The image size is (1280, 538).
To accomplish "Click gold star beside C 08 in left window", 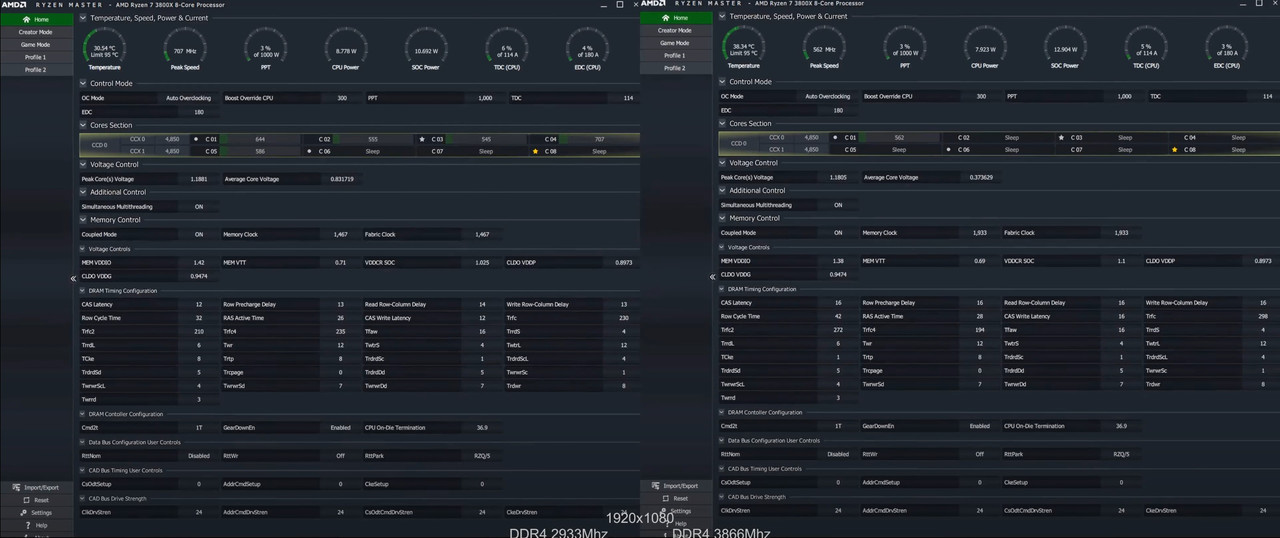I will point(536,151).
